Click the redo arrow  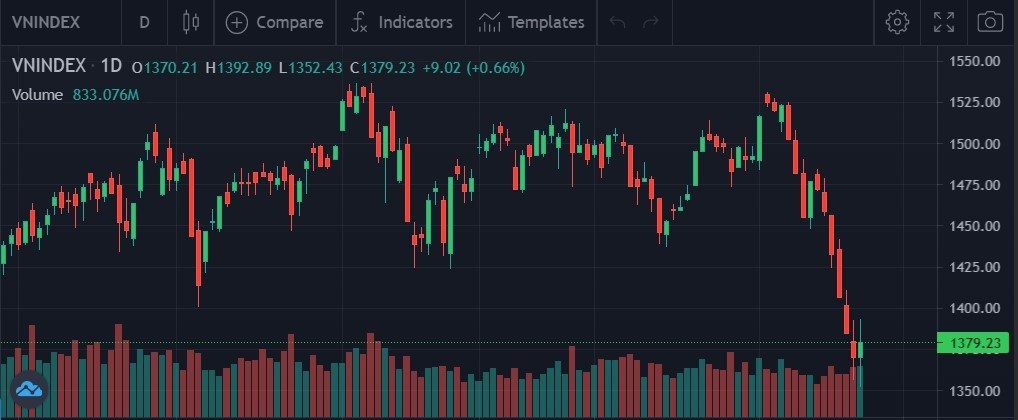651,22
